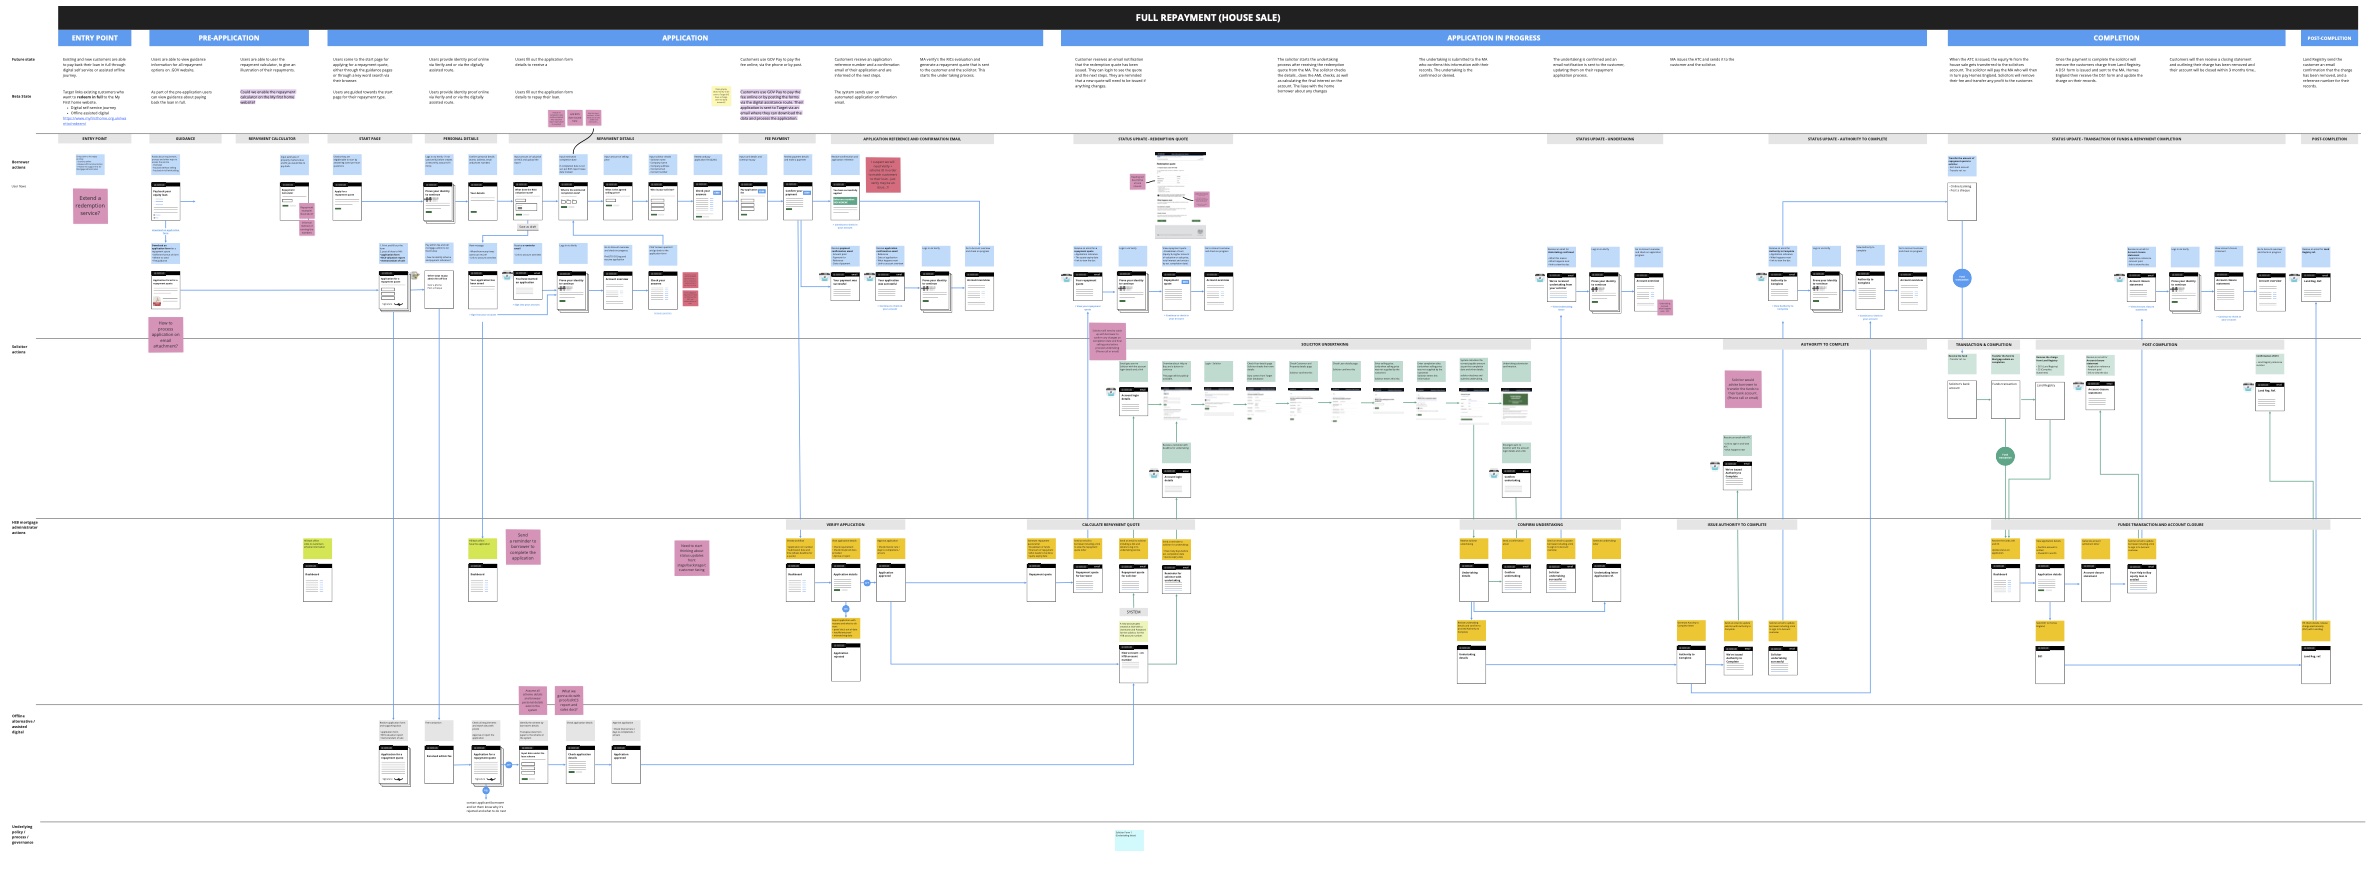Select the cyan note in the governance row

[x=1129, y=840]
